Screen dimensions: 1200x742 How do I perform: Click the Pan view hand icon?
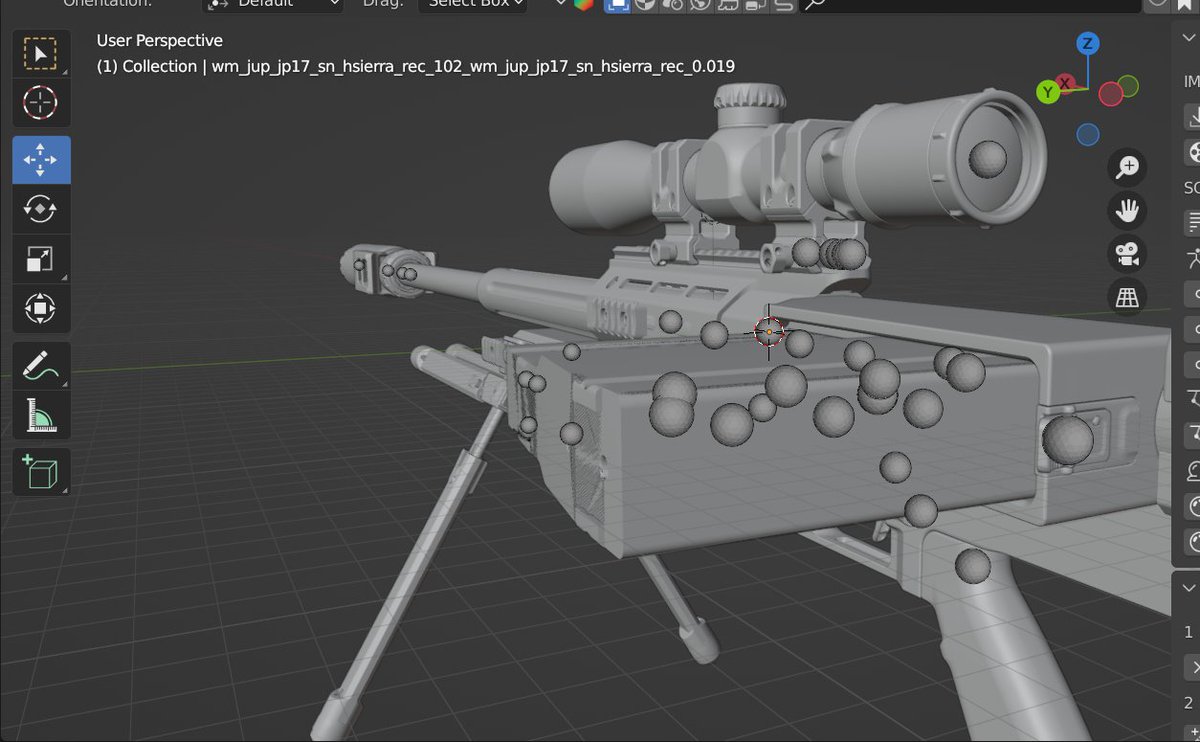click(x=1128, y=210)
